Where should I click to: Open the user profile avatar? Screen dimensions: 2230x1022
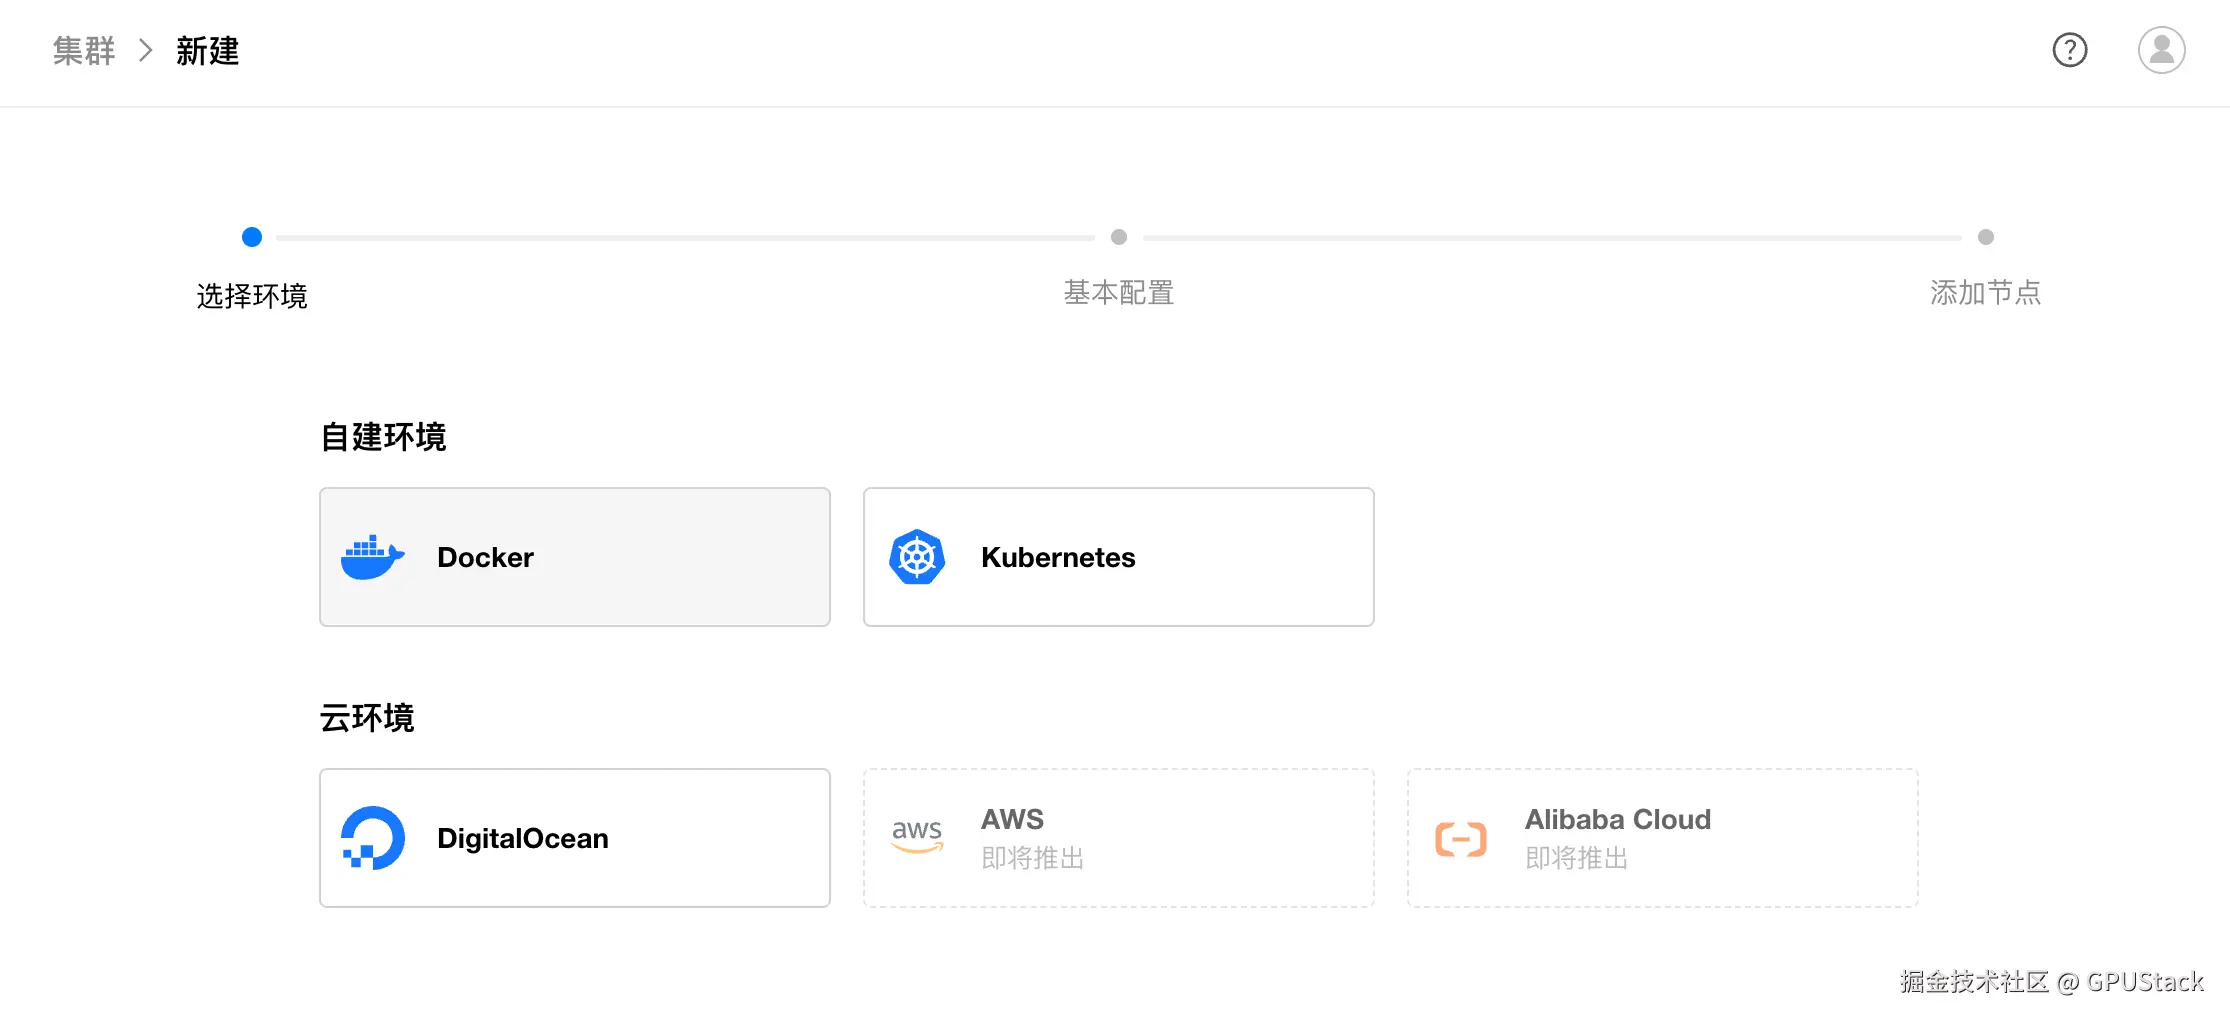pos(2161,50)
